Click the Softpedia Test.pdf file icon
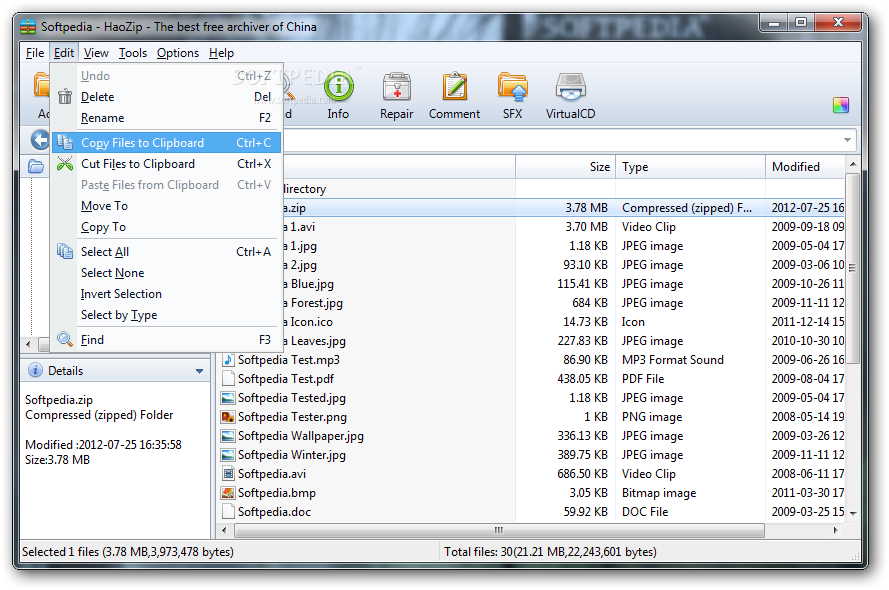The height and width of the screenshot is (590, 889). tap(228, 379)
